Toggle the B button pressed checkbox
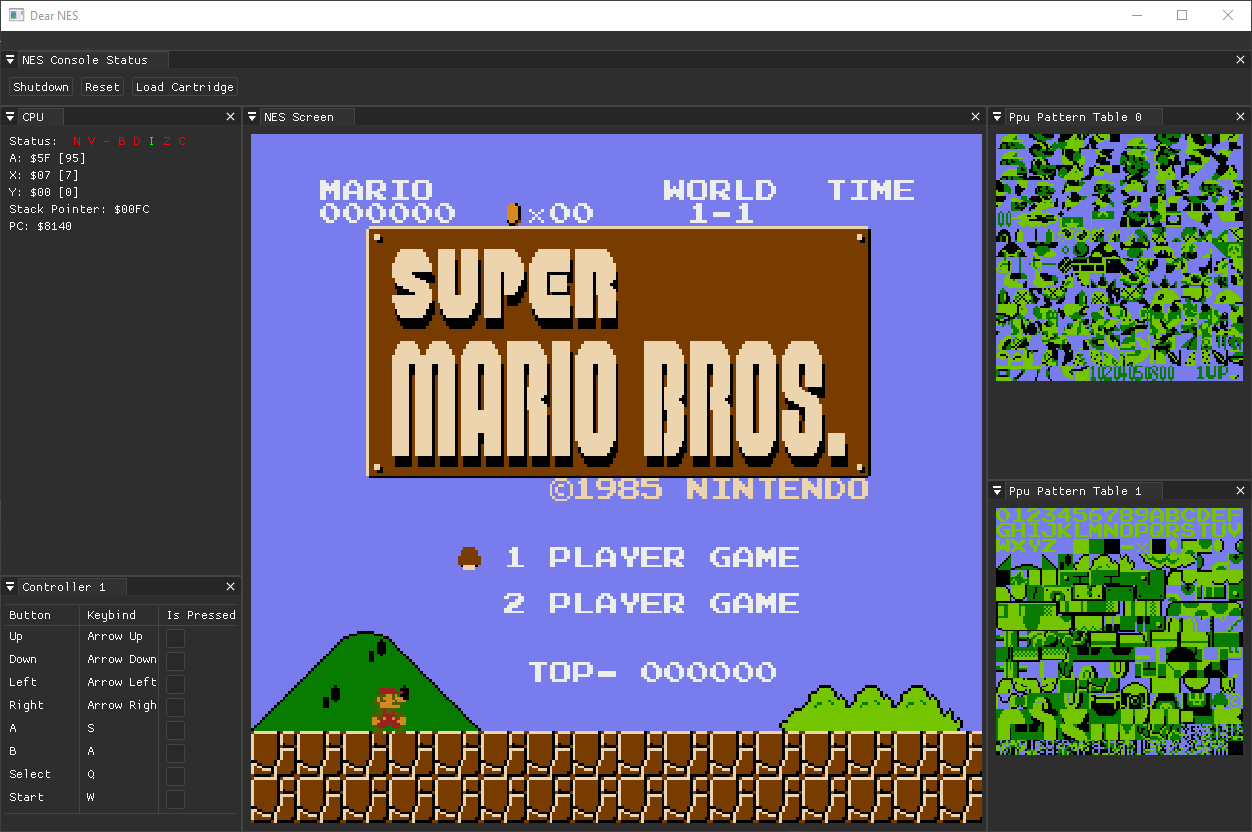Viewport: 1252px width, 832px height. coord(175,753)
